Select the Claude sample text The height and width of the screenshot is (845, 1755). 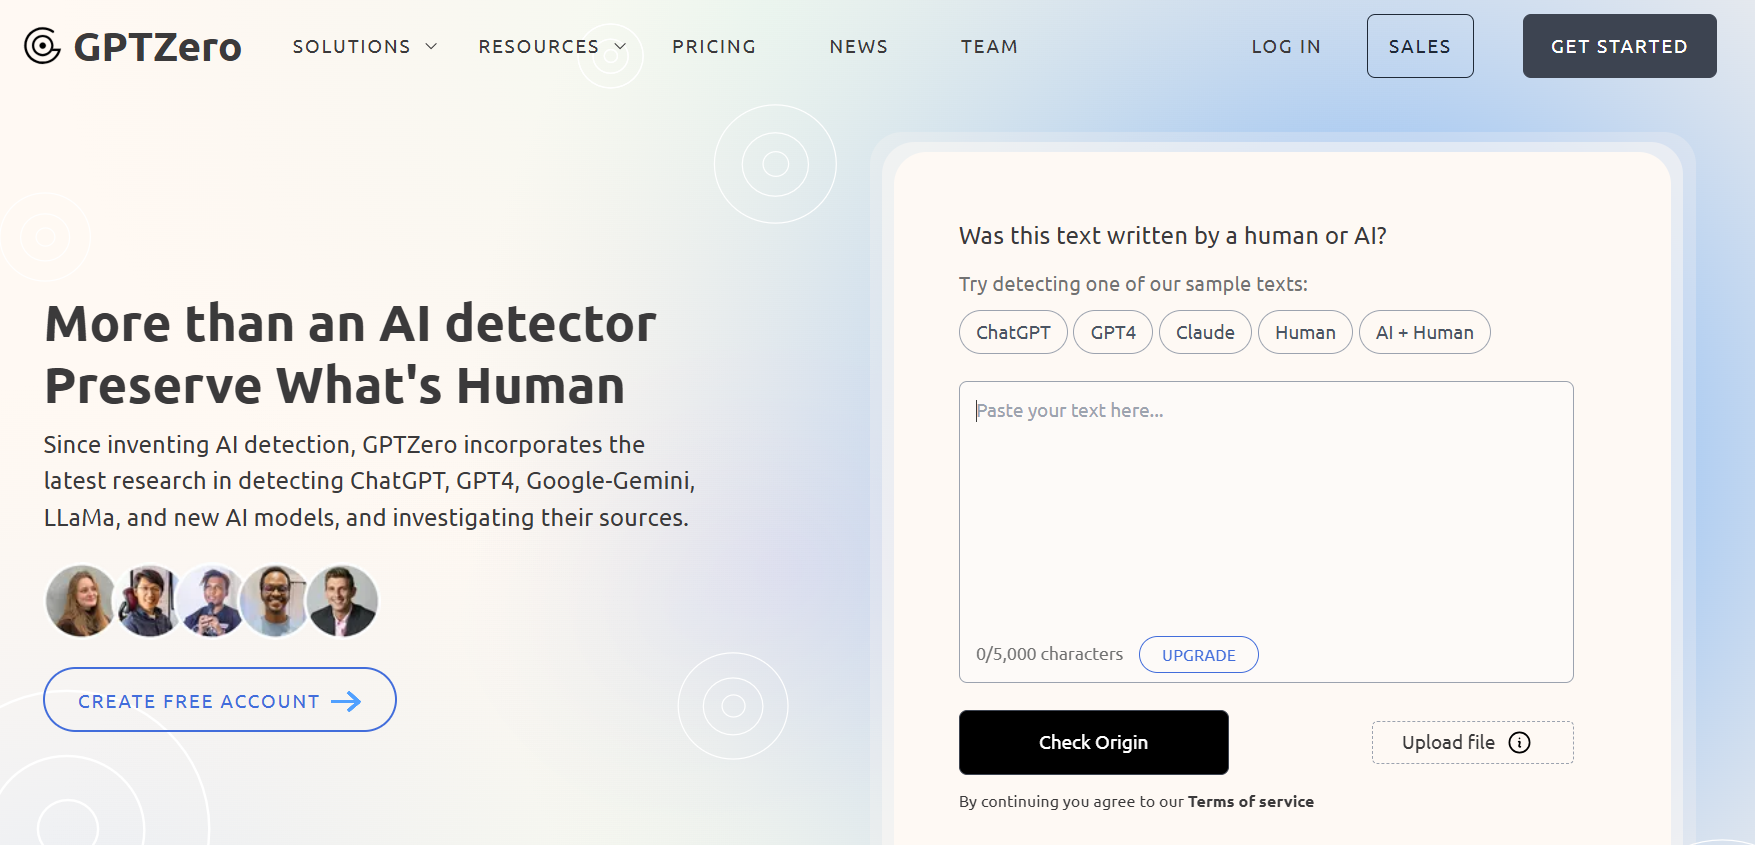1205,332
